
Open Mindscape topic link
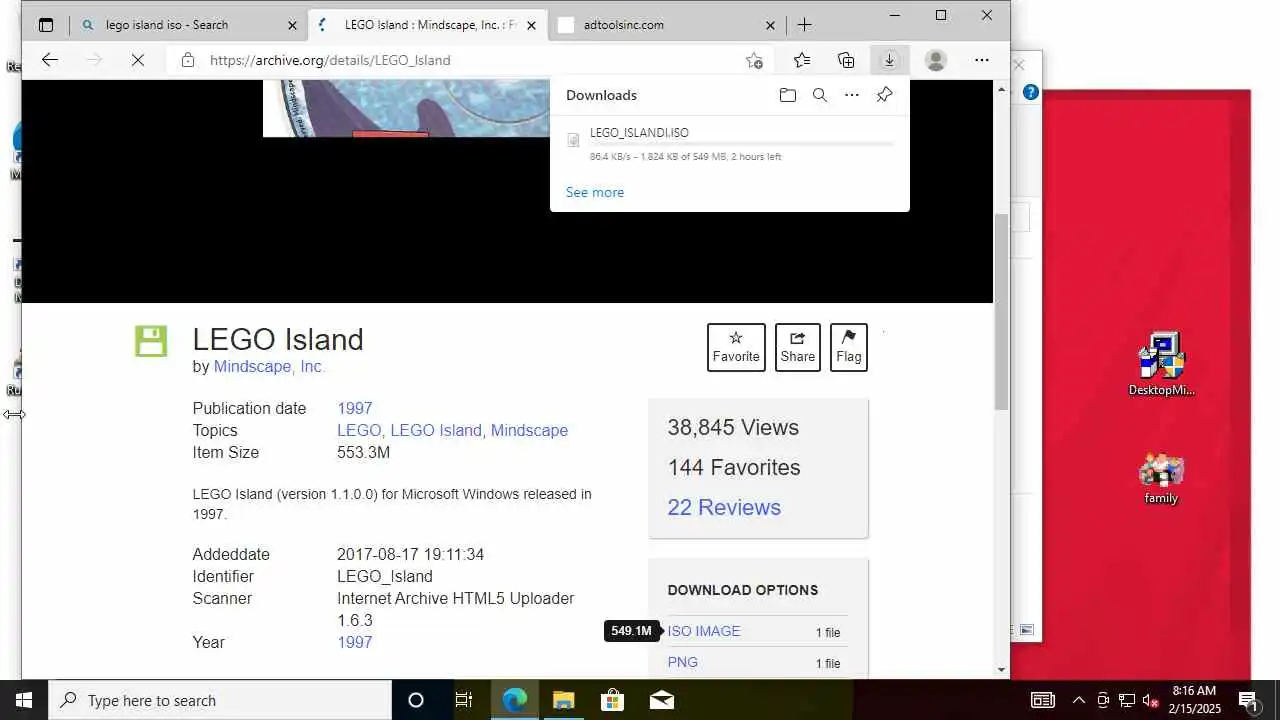[529, 431]
